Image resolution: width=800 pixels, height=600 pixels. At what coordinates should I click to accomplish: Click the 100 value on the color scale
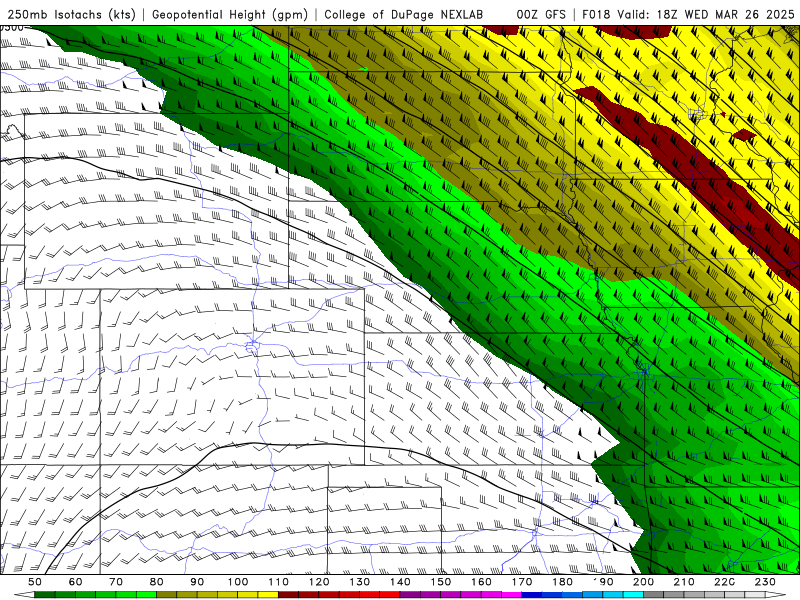tap(237, 582)
